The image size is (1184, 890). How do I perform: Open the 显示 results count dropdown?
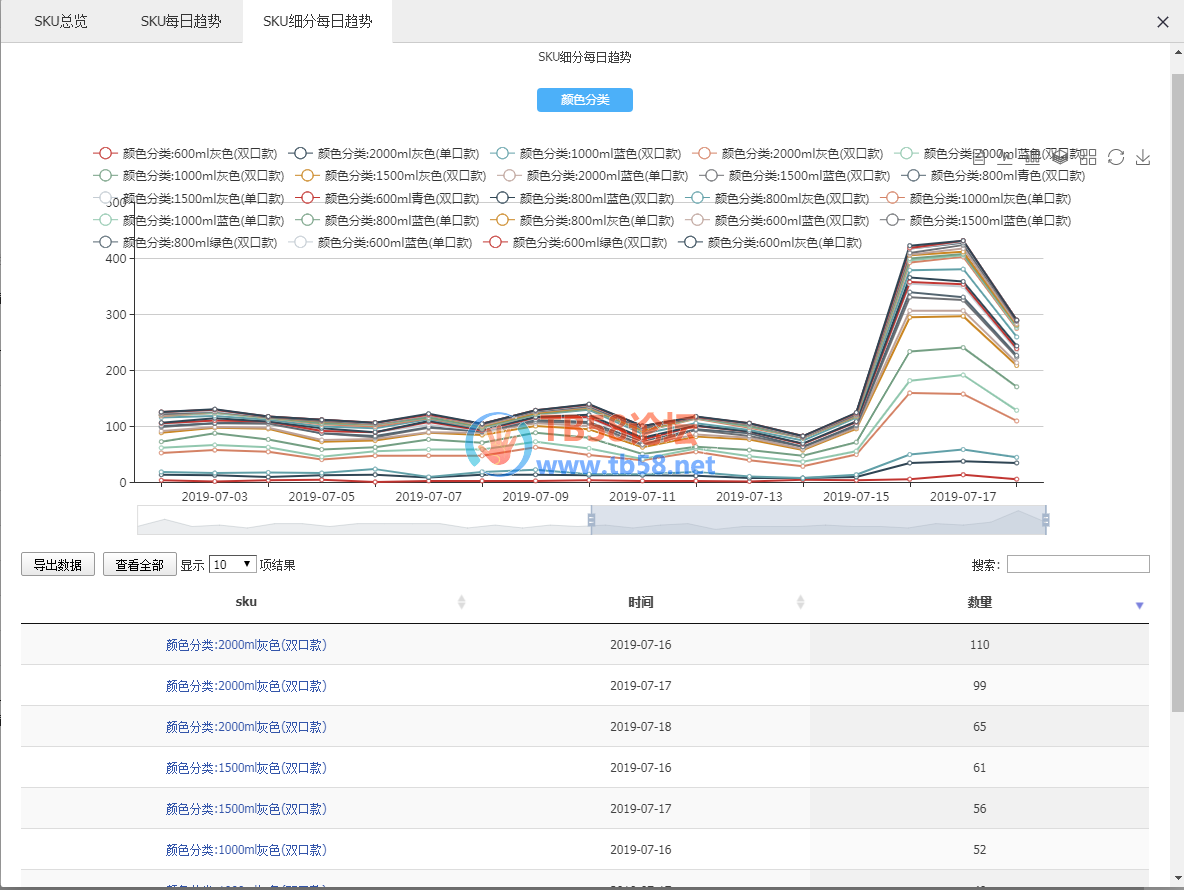(x=232, y=565)
